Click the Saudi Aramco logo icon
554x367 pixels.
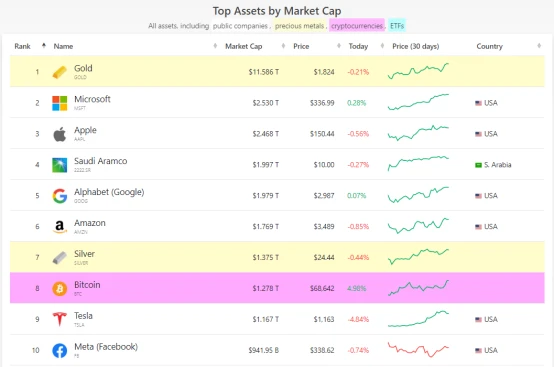(59, 165)
